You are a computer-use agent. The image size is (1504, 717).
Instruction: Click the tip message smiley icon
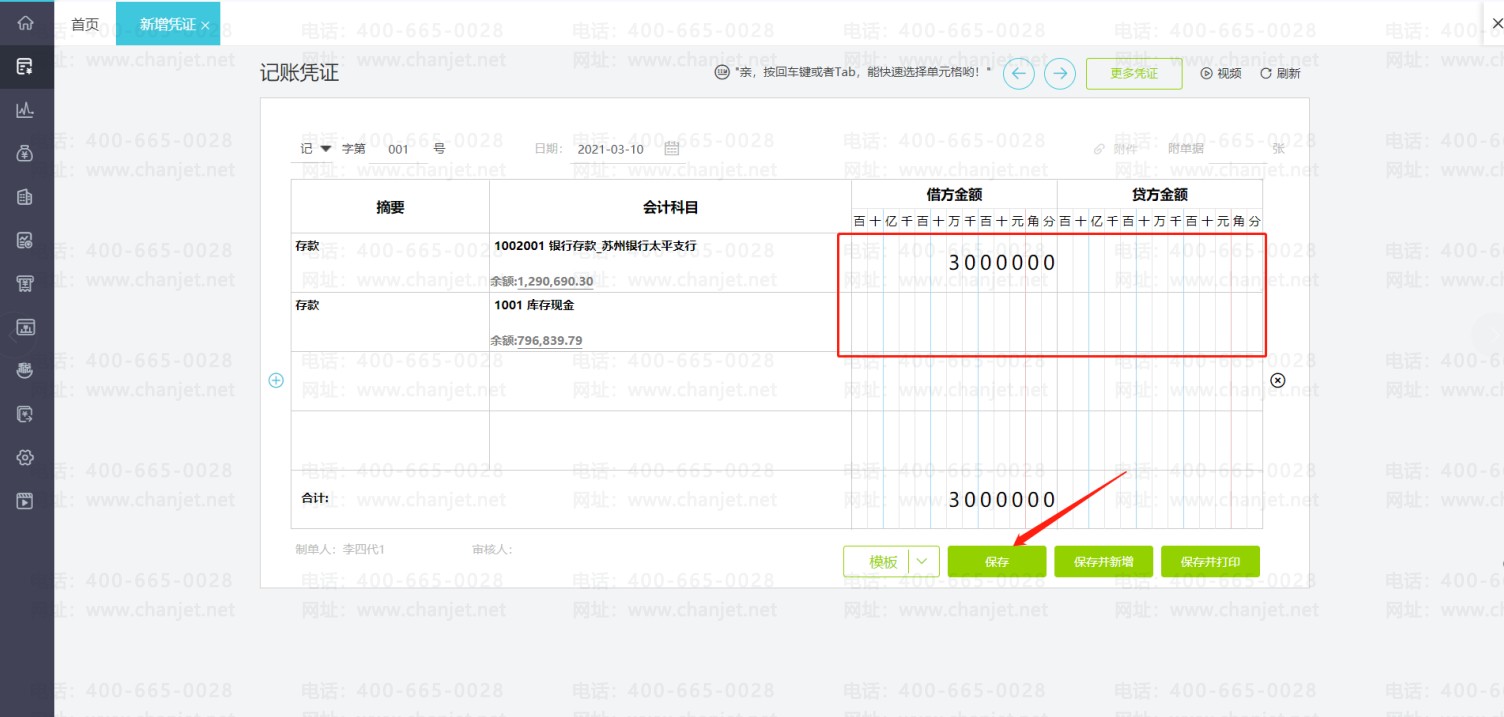pyautogui.click(x=722, y=72)
